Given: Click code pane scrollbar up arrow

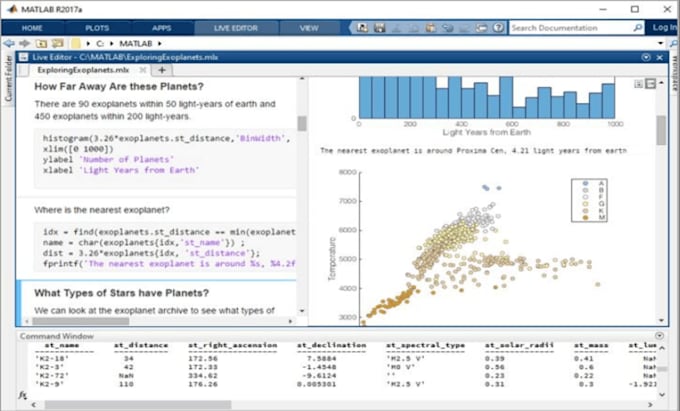Looking at the screenshot, I should pos(302,79).
